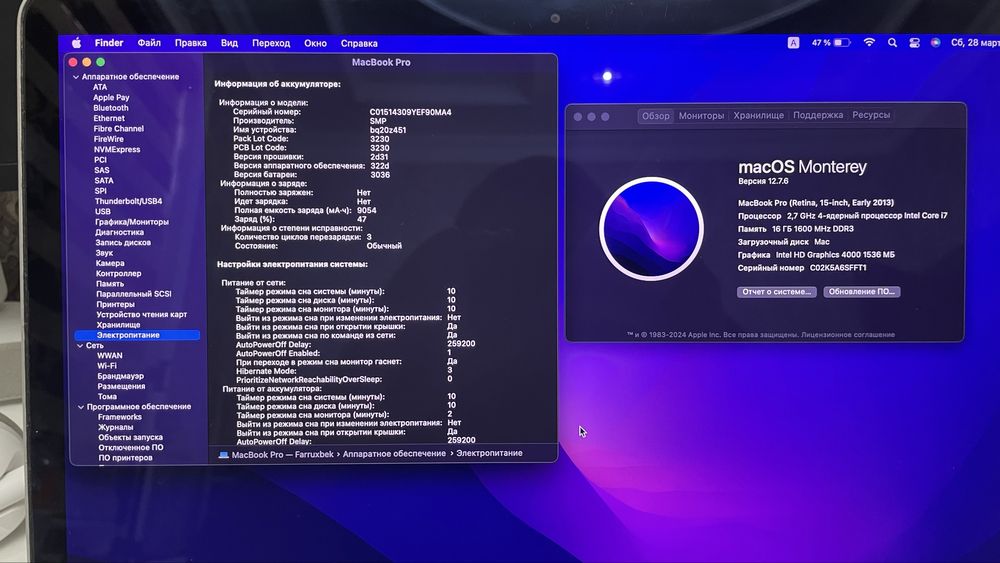Open the Файл menu

pyautogui.click(x=149, y=43)
